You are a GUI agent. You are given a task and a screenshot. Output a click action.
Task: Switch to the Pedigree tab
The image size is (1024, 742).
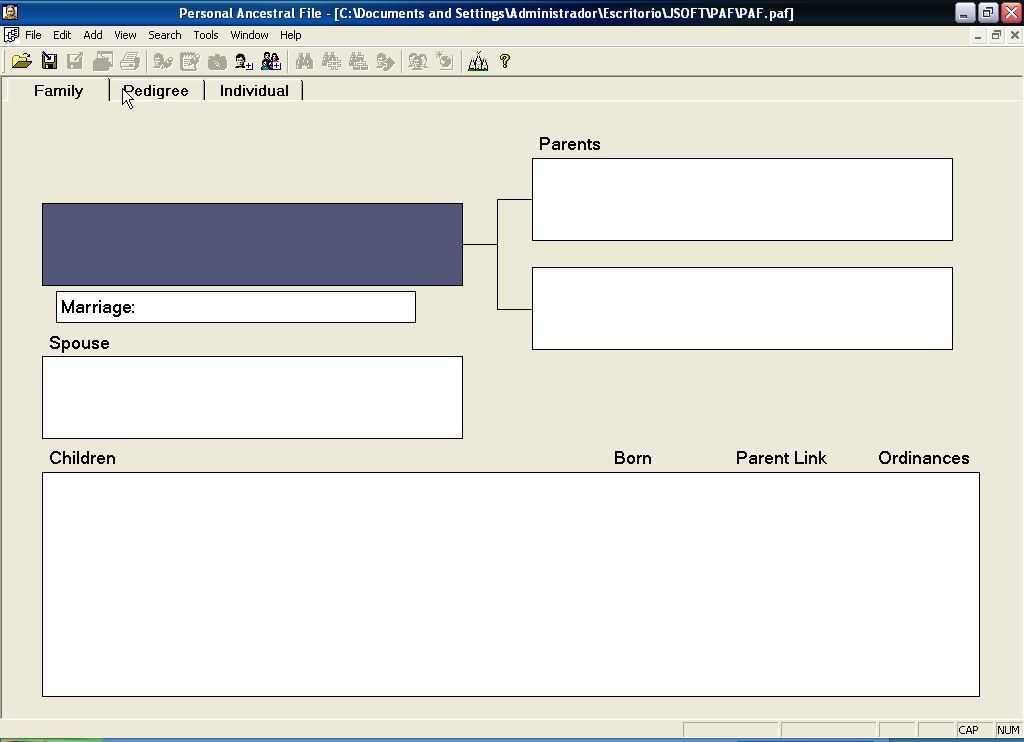point(156,90)
